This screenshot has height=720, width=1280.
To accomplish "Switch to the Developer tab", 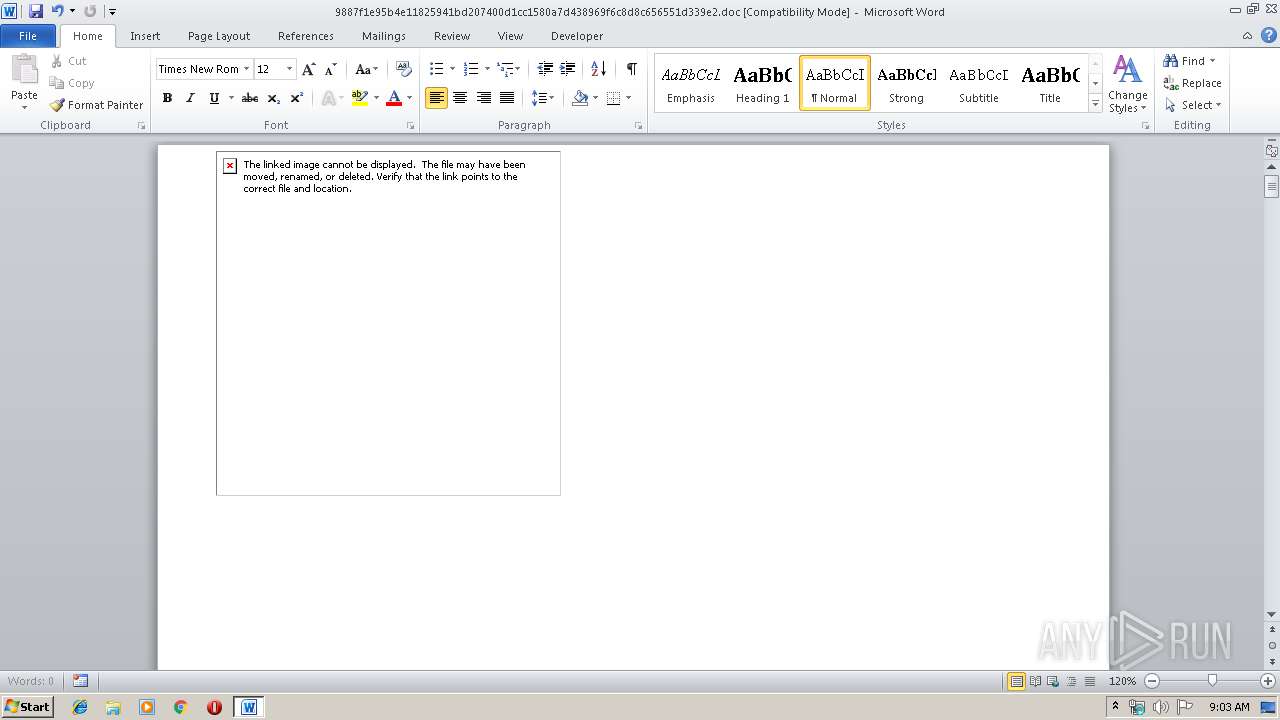I will 577,36.
